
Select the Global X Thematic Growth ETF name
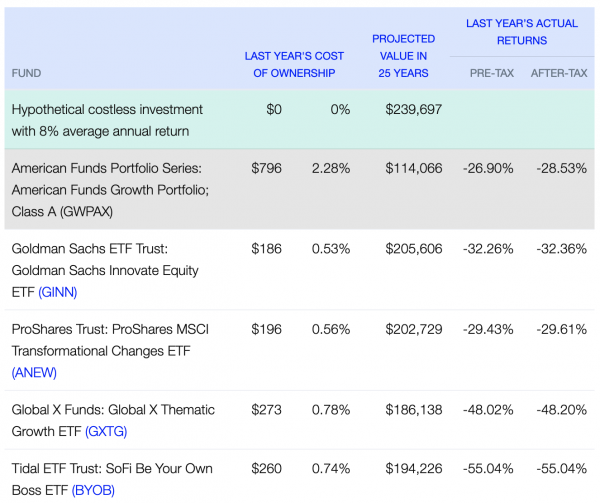pyautogui.click(x=113, y=420)
